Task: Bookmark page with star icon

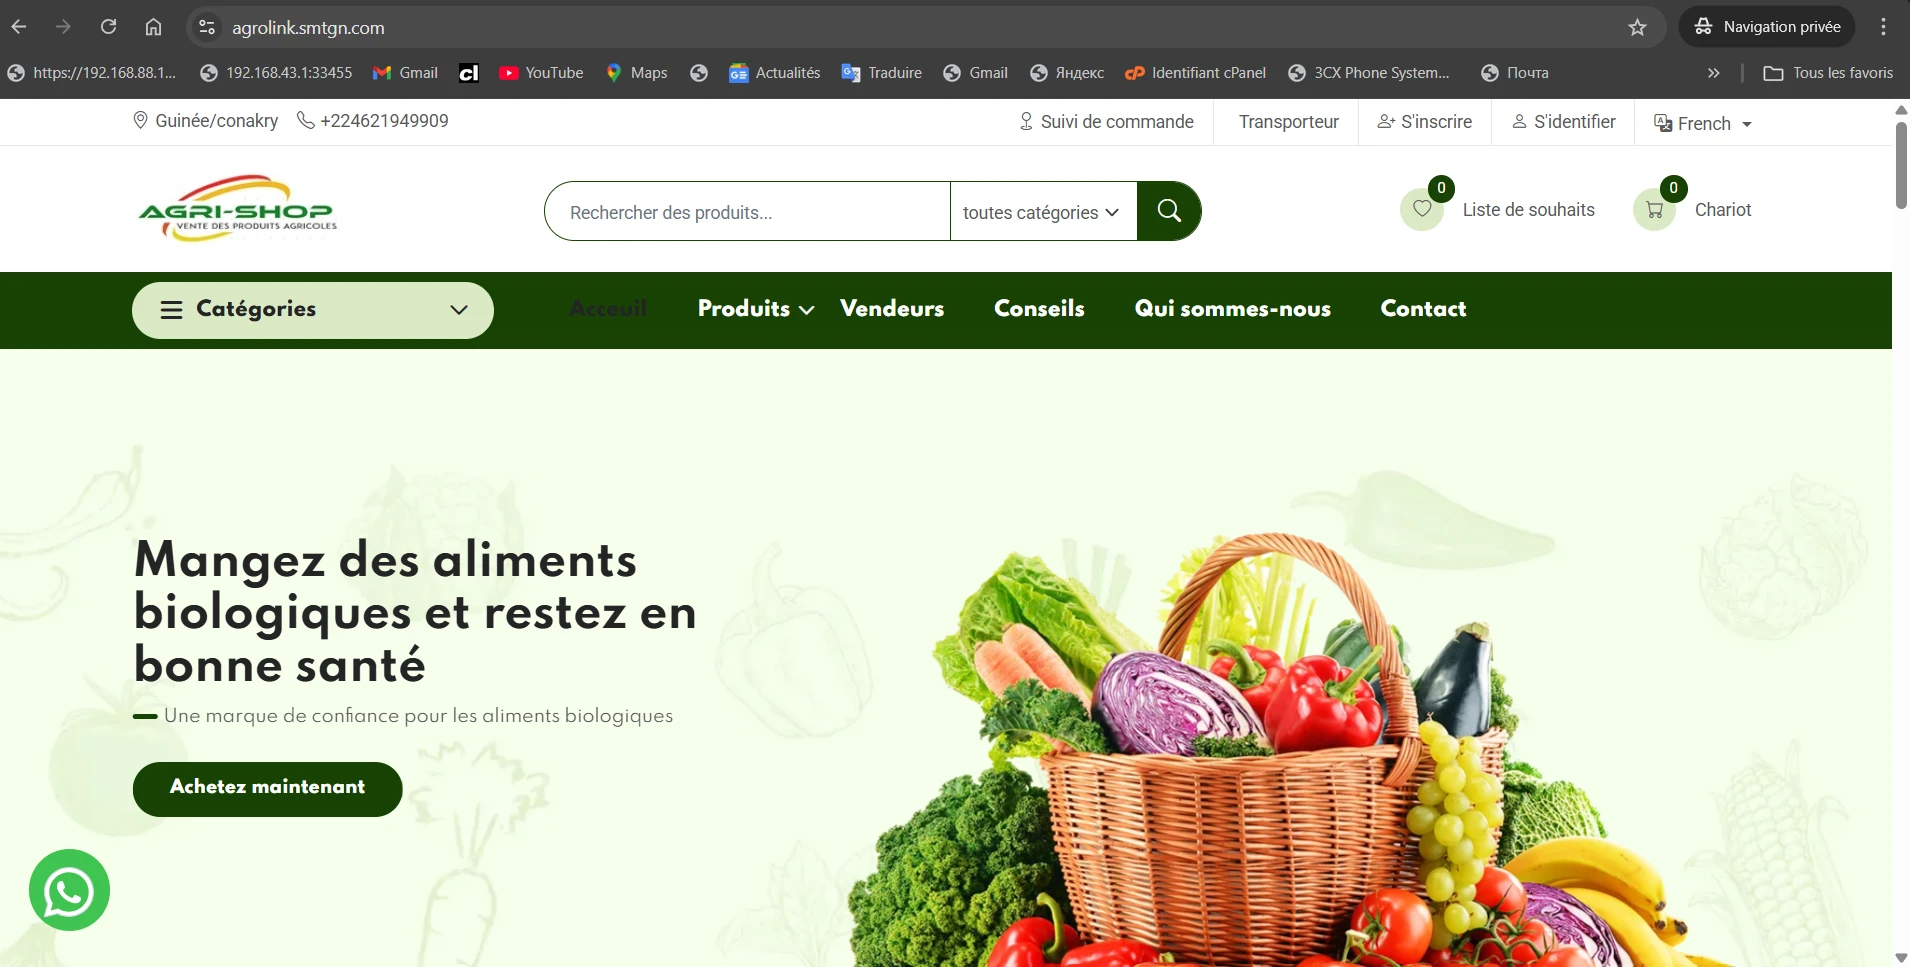Action: click(1637, 27)
